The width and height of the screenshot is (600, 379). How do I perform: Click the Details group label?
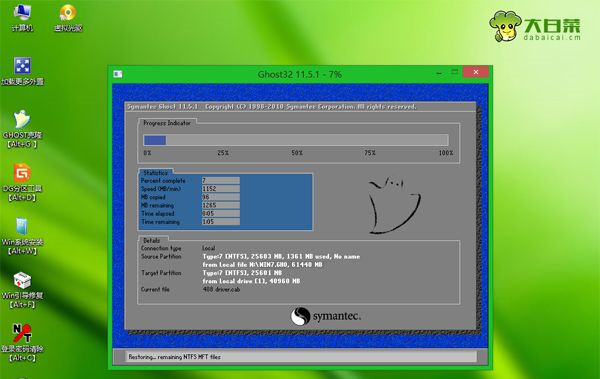pyautogui.click(x=152, y=240)
